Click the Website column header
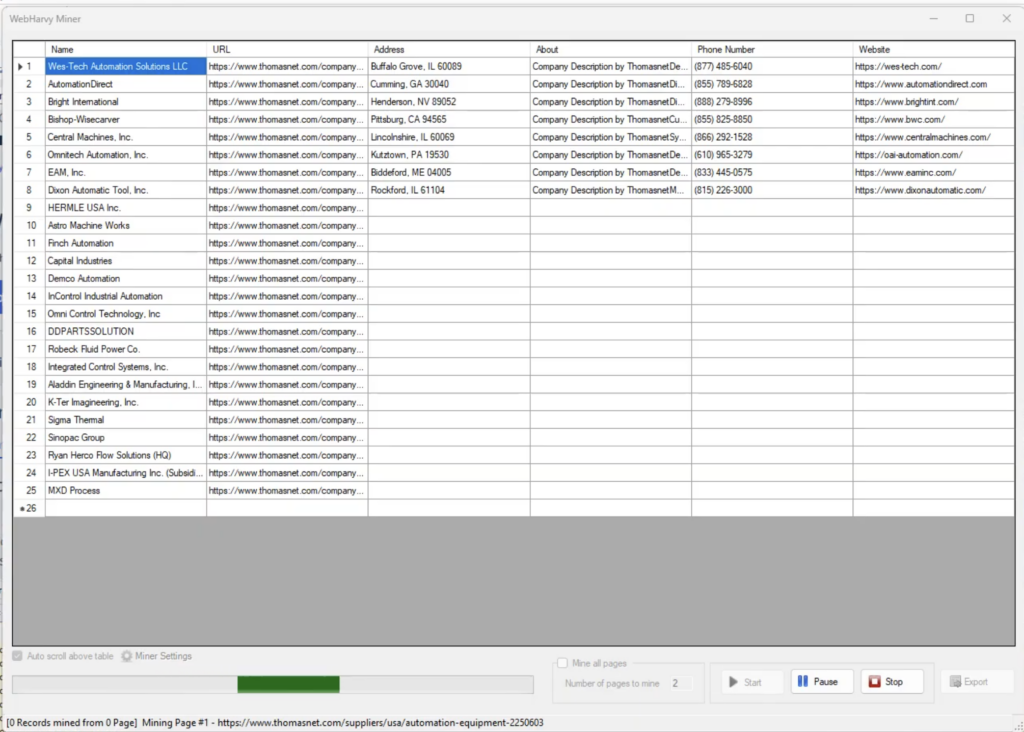Image resolution: width=1024 pixels, height=732 pixels. [932, 49]
